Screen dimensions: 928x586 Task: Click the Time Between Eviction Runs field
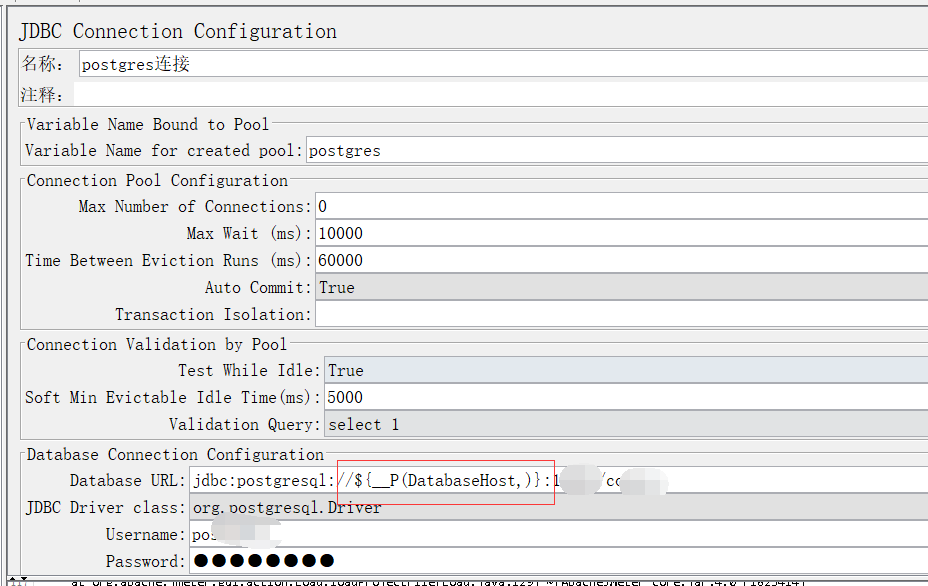click(x=621, y=260)
